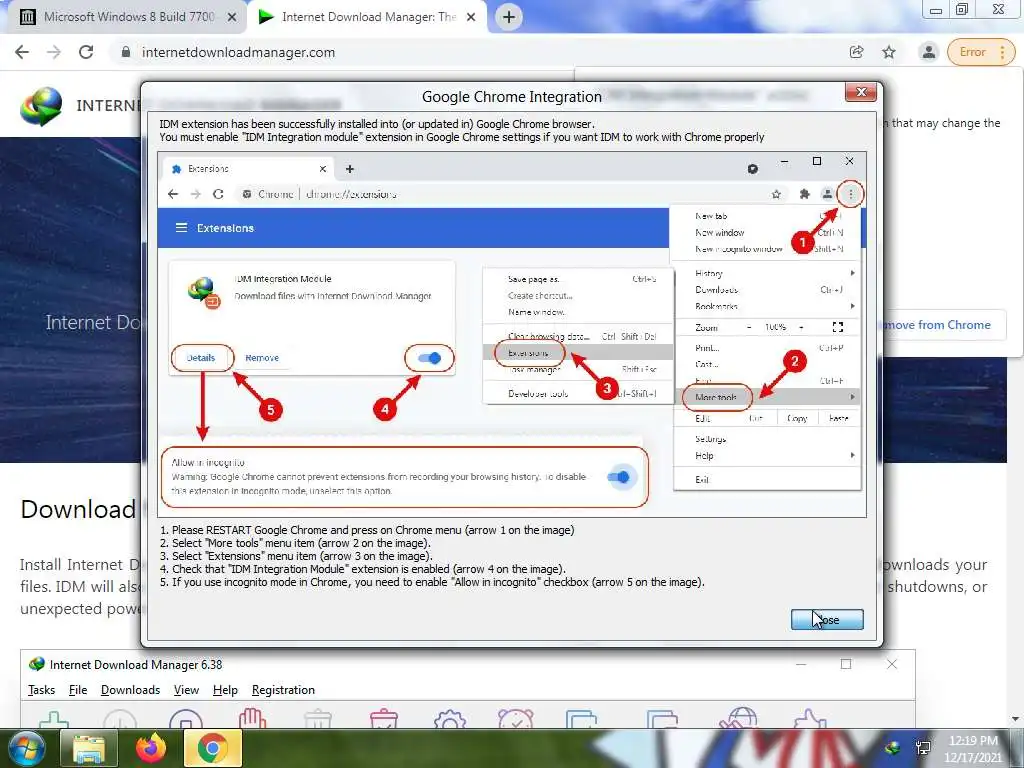The height and width of the screenshot is (768, 1024).
Task: Open the File menu in IDM
Action: click(78, 690)
